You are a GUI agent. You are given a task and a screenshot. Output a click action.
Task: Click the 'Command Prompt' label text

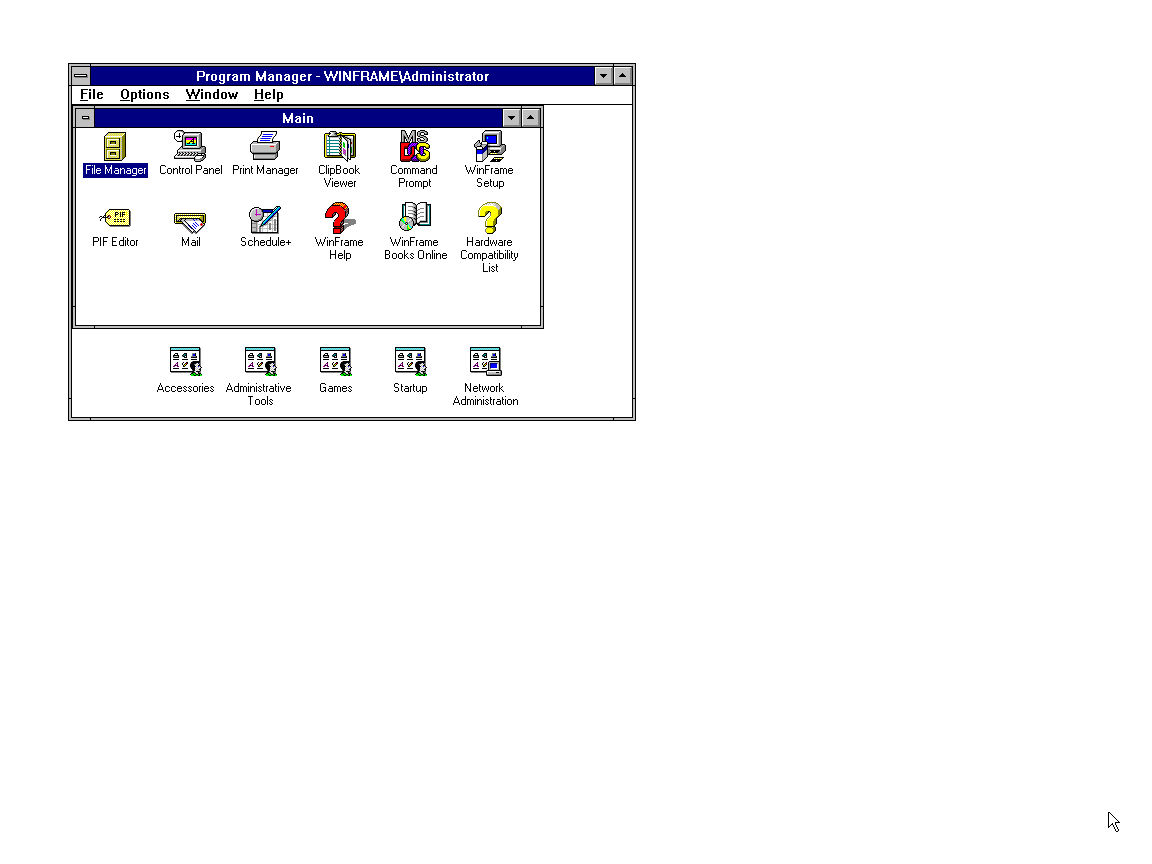click(x=414, y=176)
